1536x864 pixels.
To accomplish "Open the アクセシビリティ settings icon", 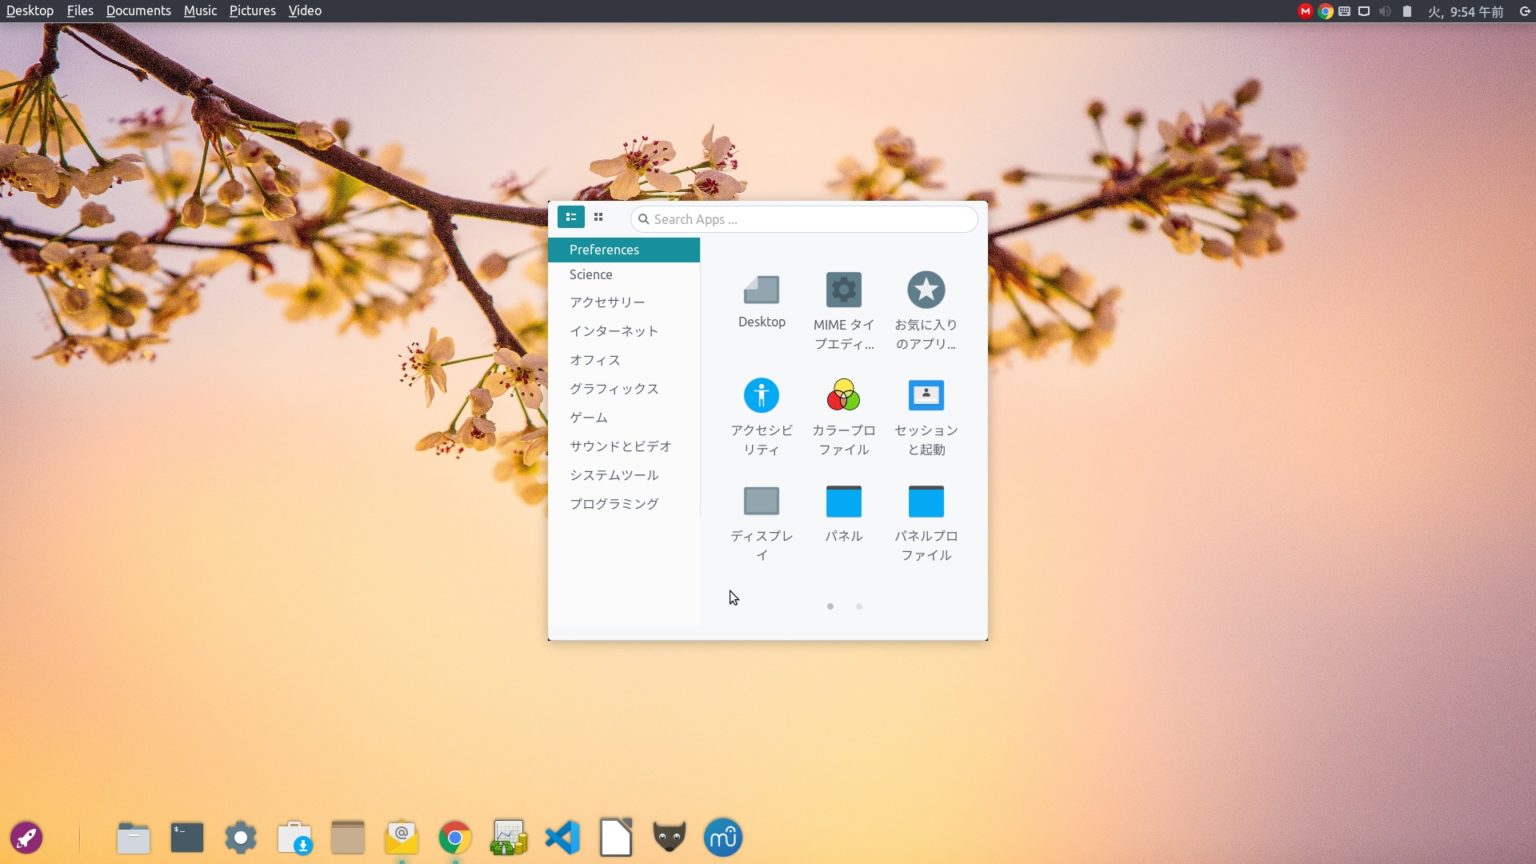I will (x=761, y=394).
